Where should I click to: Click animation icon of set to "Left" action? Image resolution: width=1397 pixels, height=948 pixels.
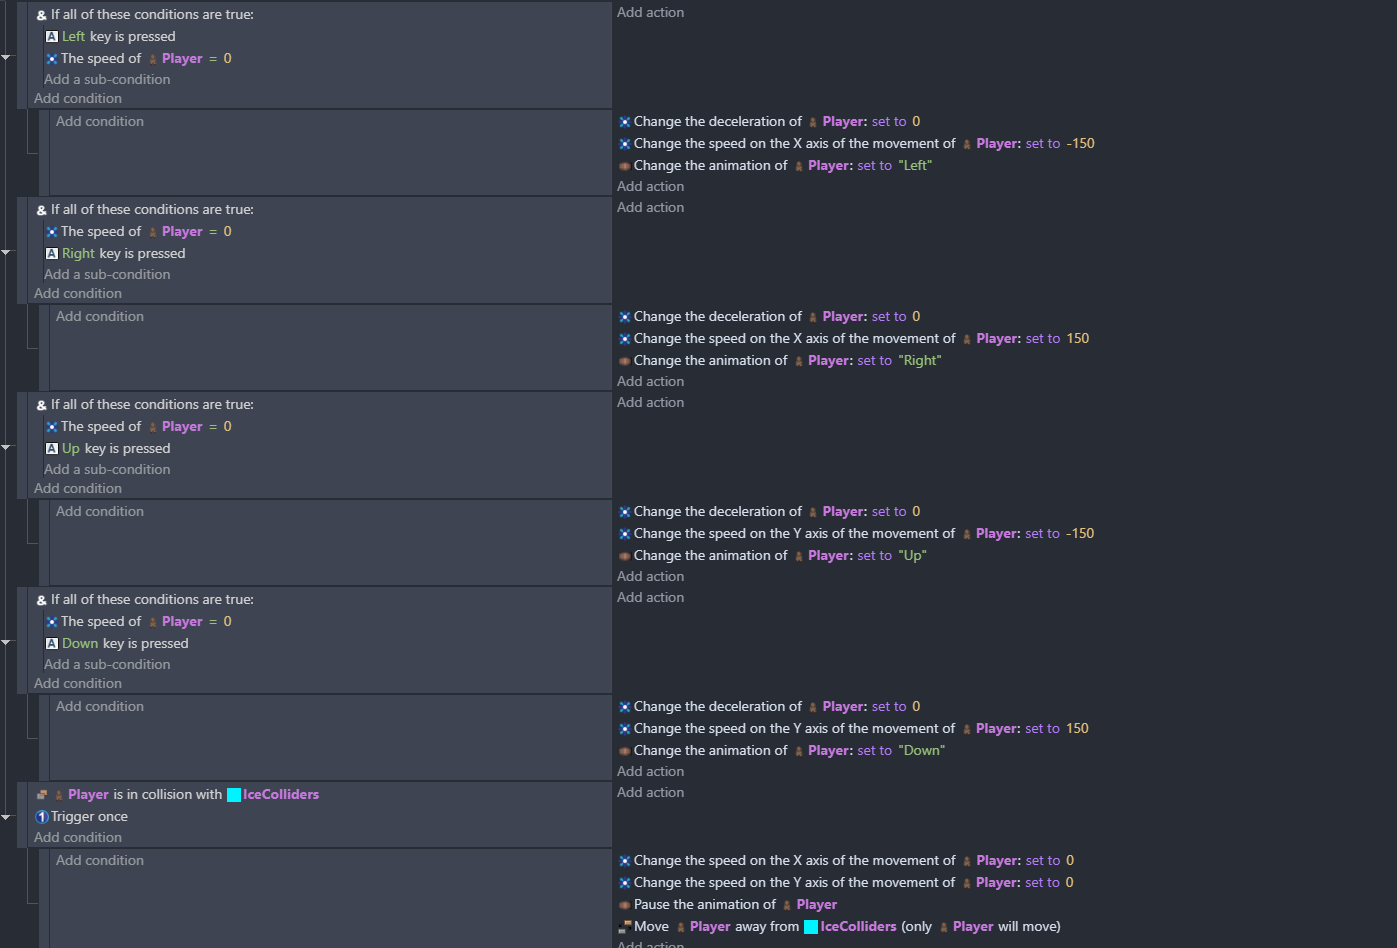pyautogui.click(x=625, y=166)
